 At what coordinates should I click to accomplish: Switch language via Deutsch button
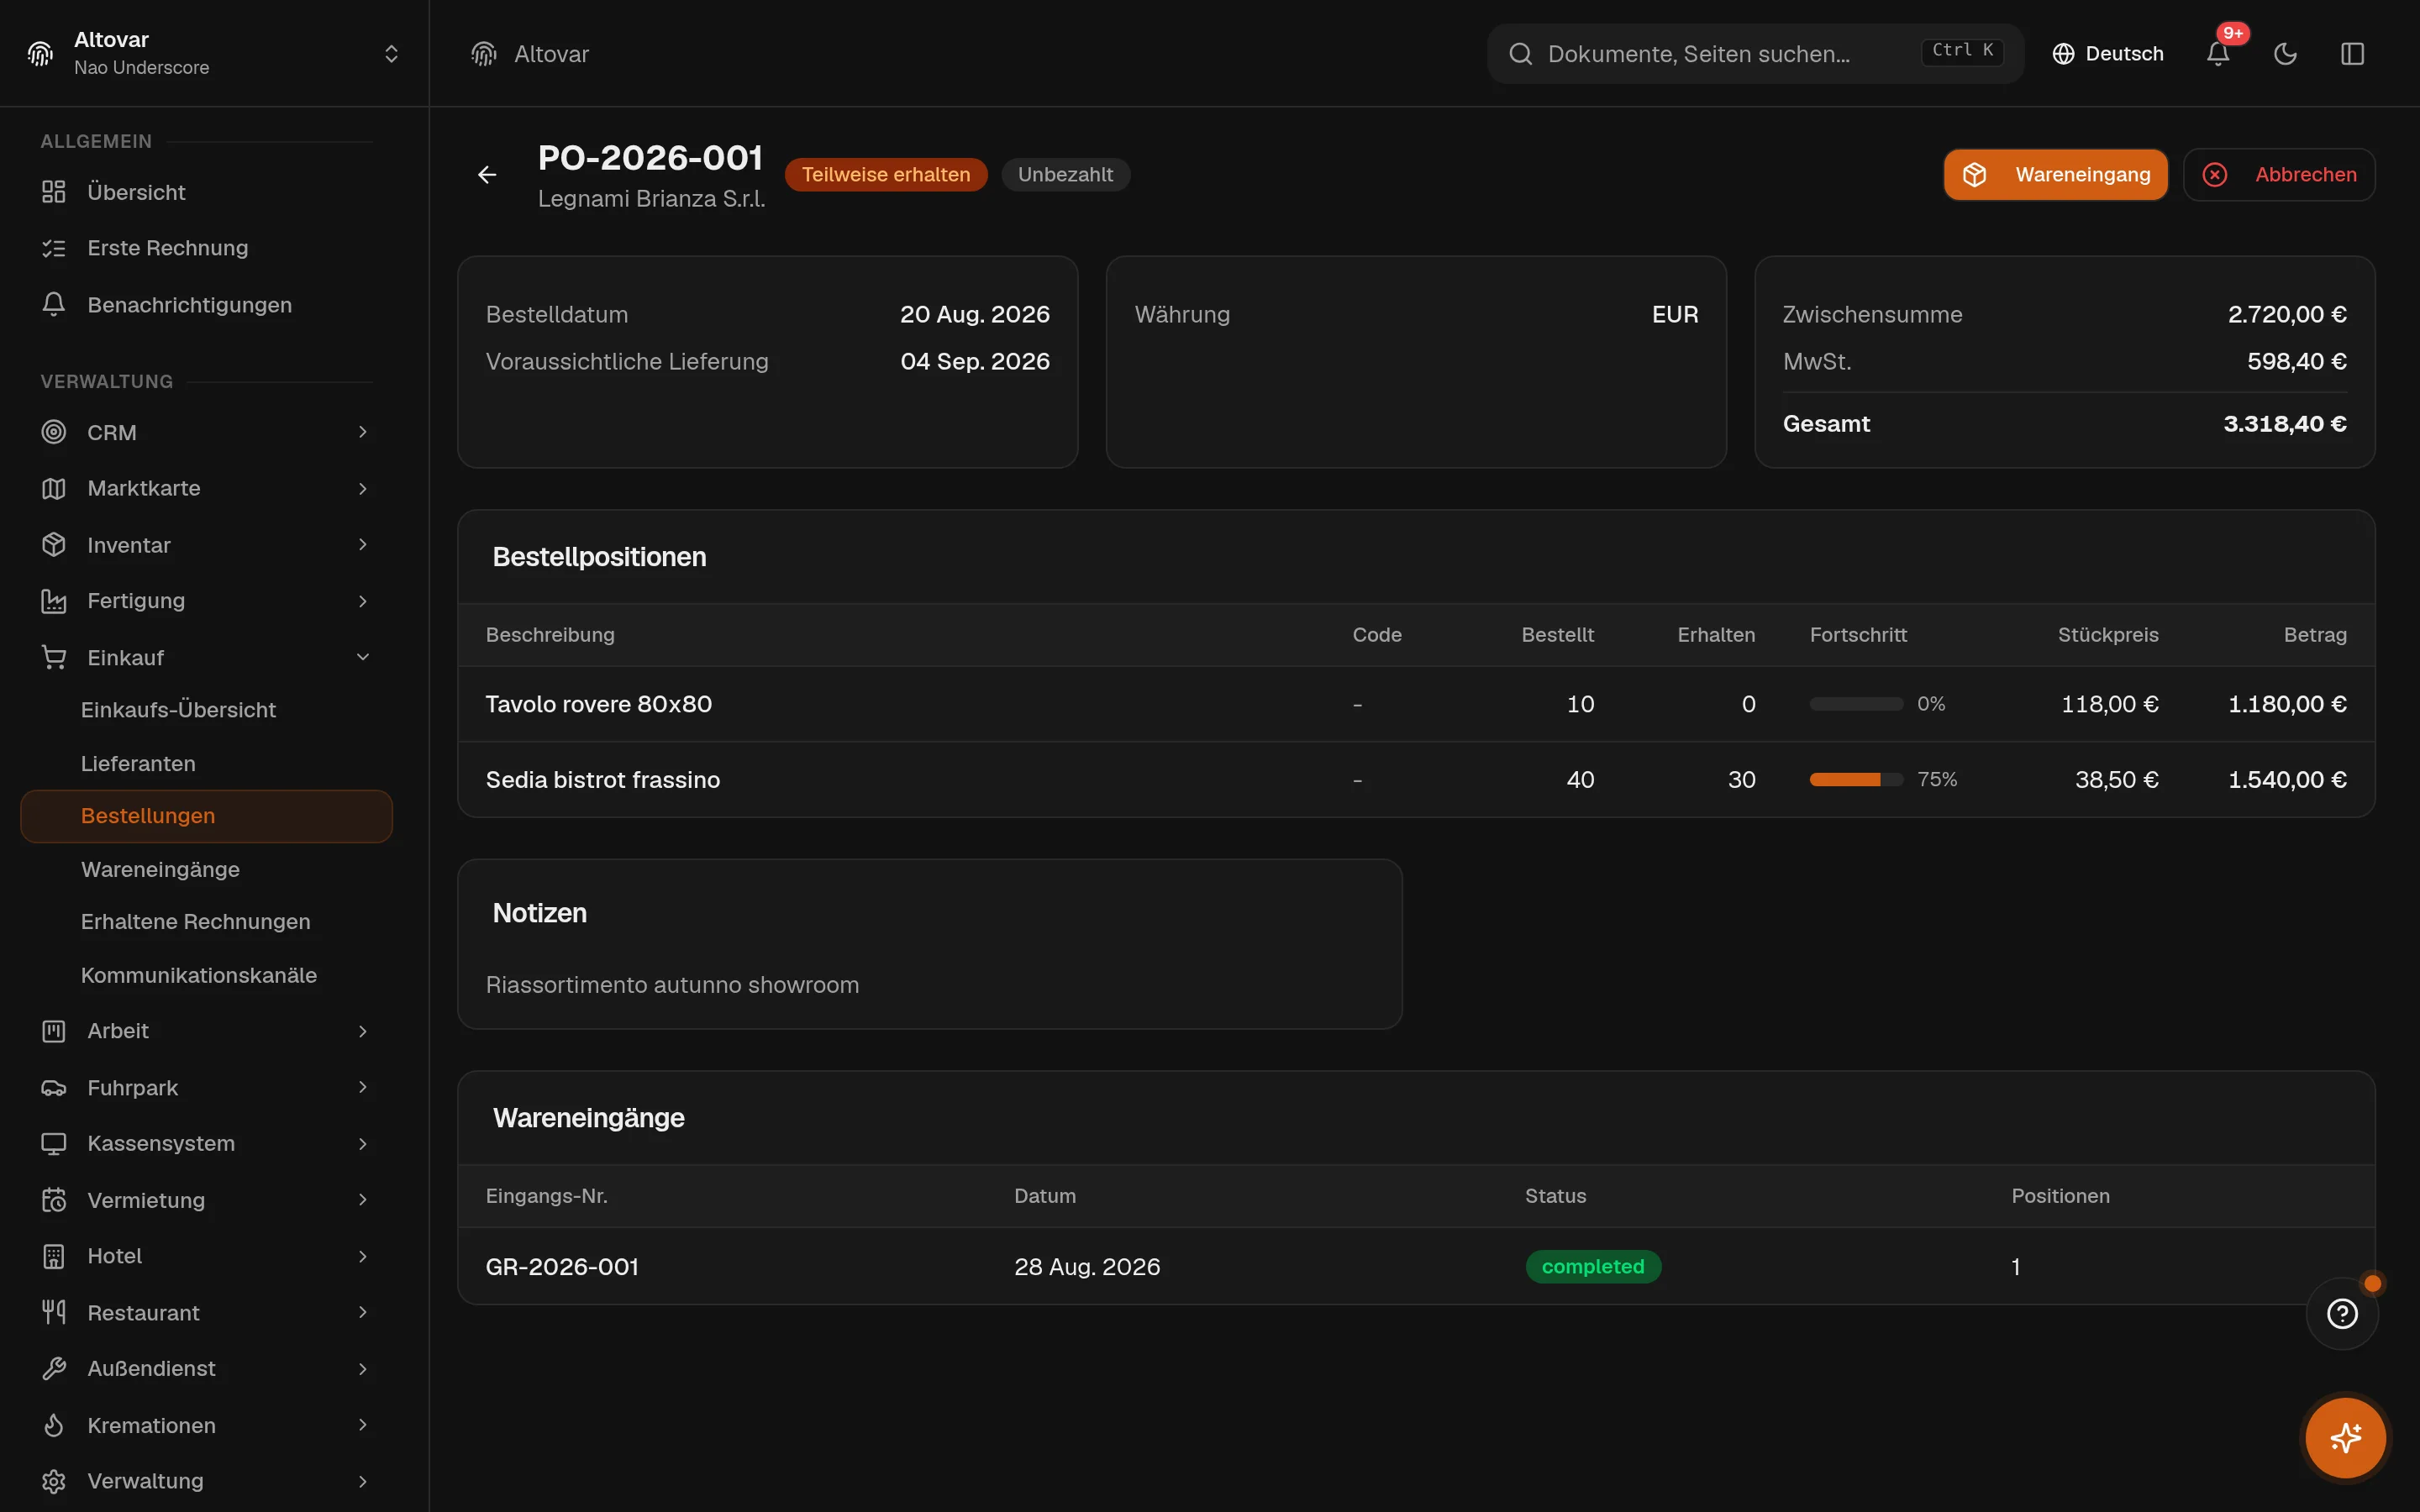(x=2108, y=54)
